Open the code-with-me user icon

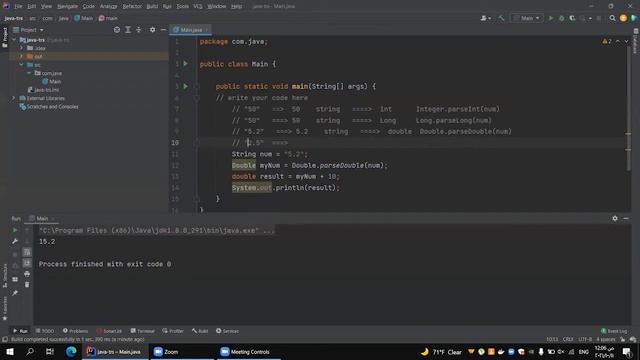coord(485,18)
